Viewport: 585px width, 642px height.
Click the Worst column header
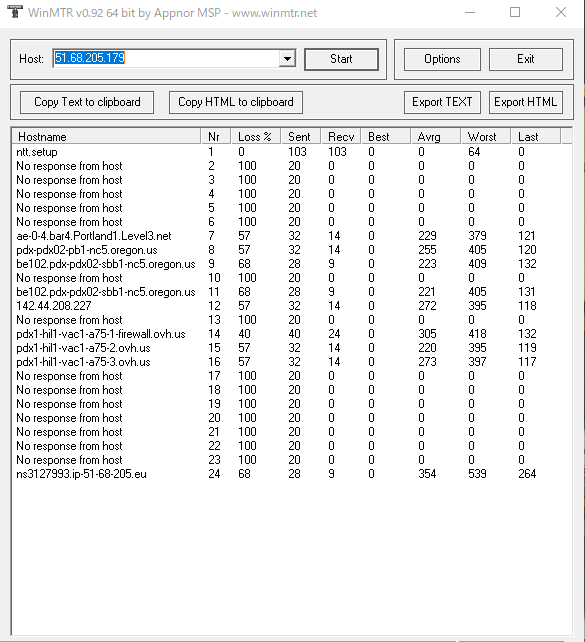(x=486, y=137)
